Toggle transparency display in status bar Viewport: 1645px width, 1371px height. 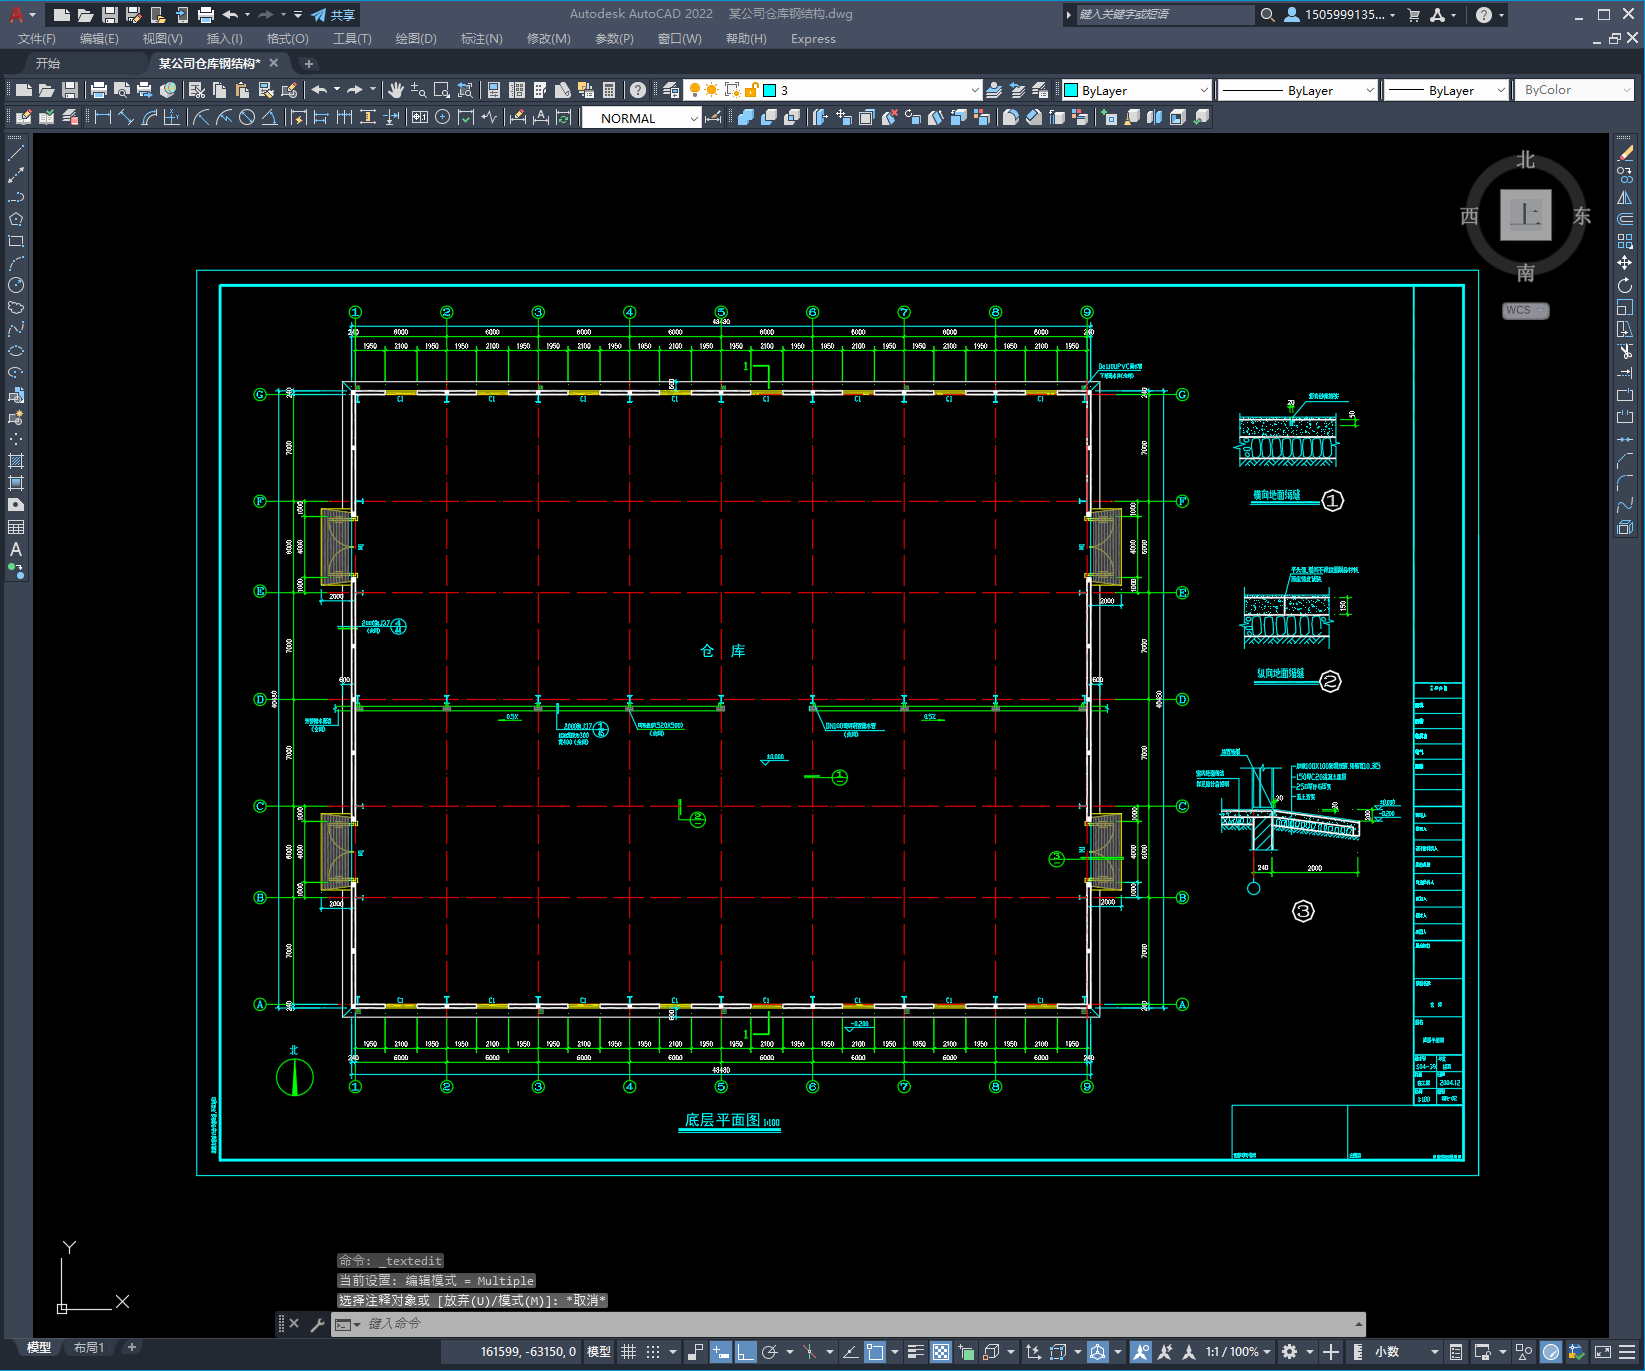tap(941, 1352)
